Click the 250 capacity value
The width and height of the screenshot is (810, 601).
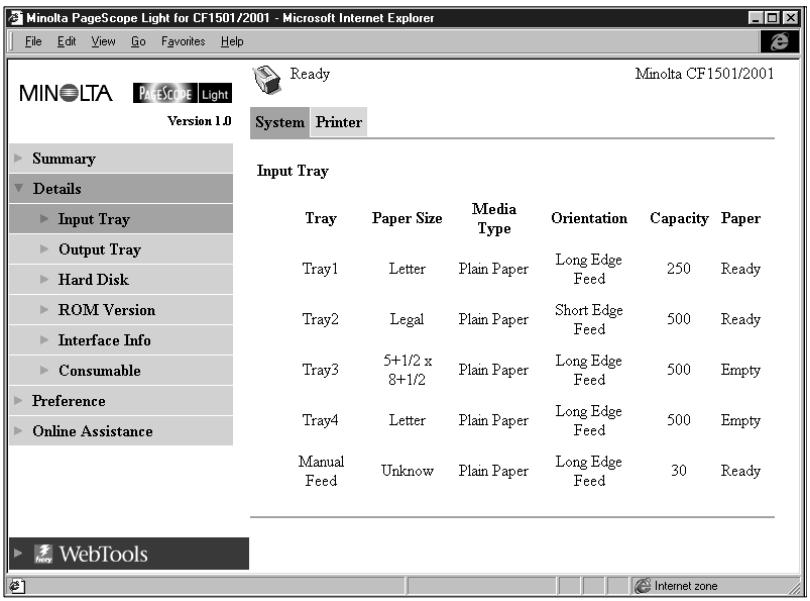click(679, 269)
